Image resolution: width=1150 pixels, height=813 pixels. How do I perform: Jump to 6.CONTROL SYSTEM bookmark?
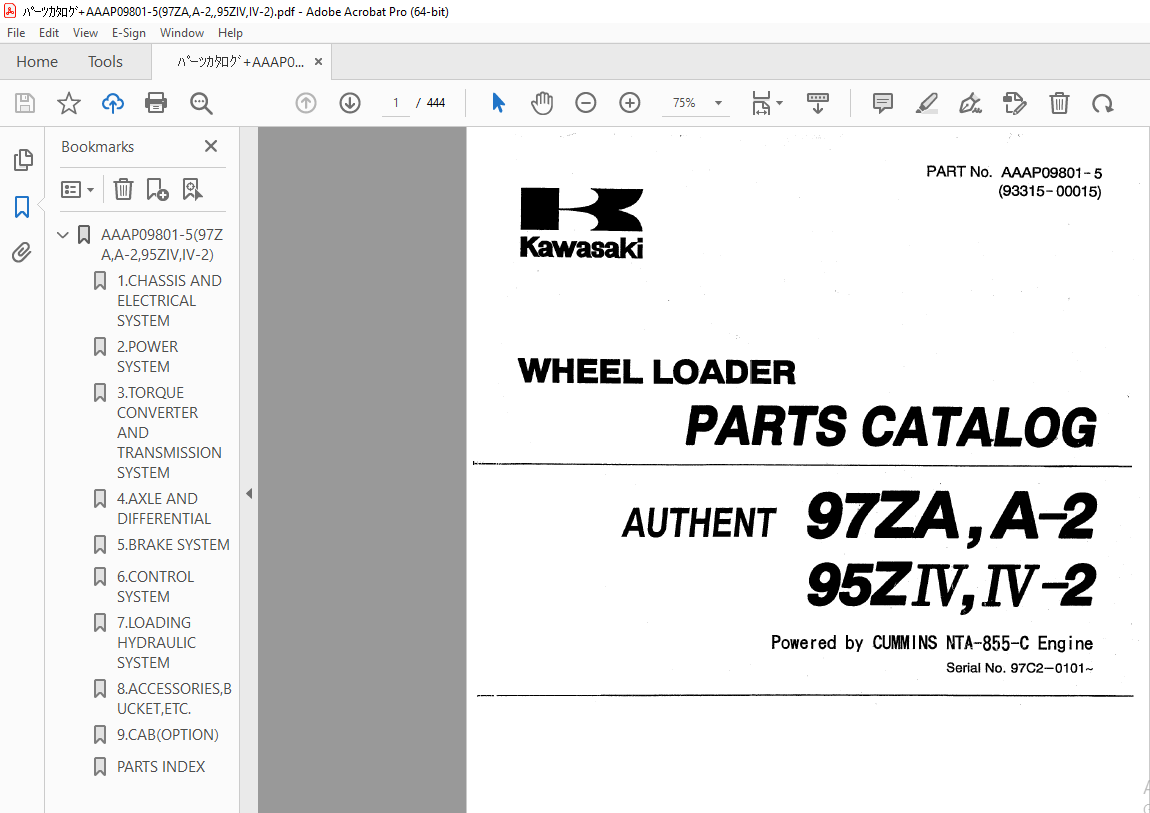tap(155, 586)
